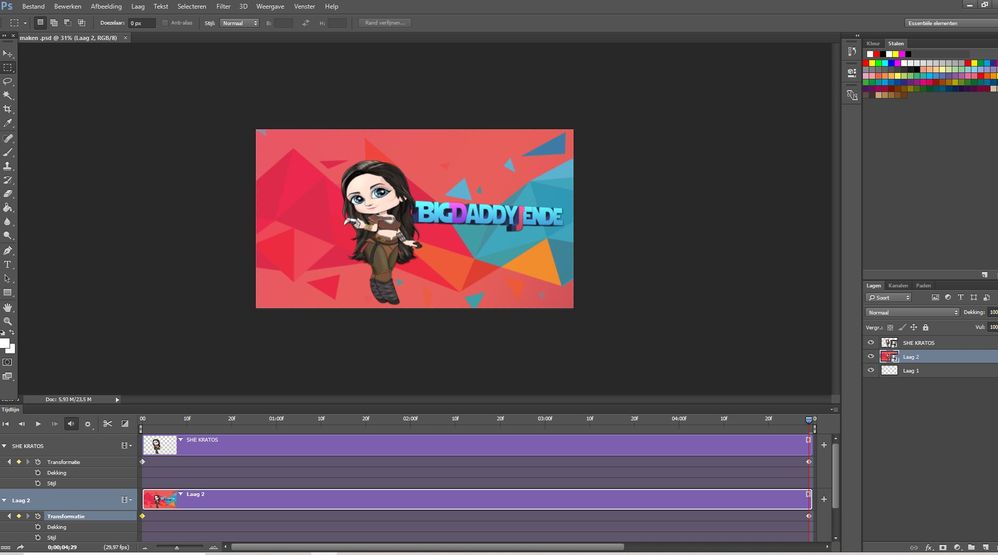Select the Hand tool
The width and height of the screenshot is (998, 555).
click(8, 307)
